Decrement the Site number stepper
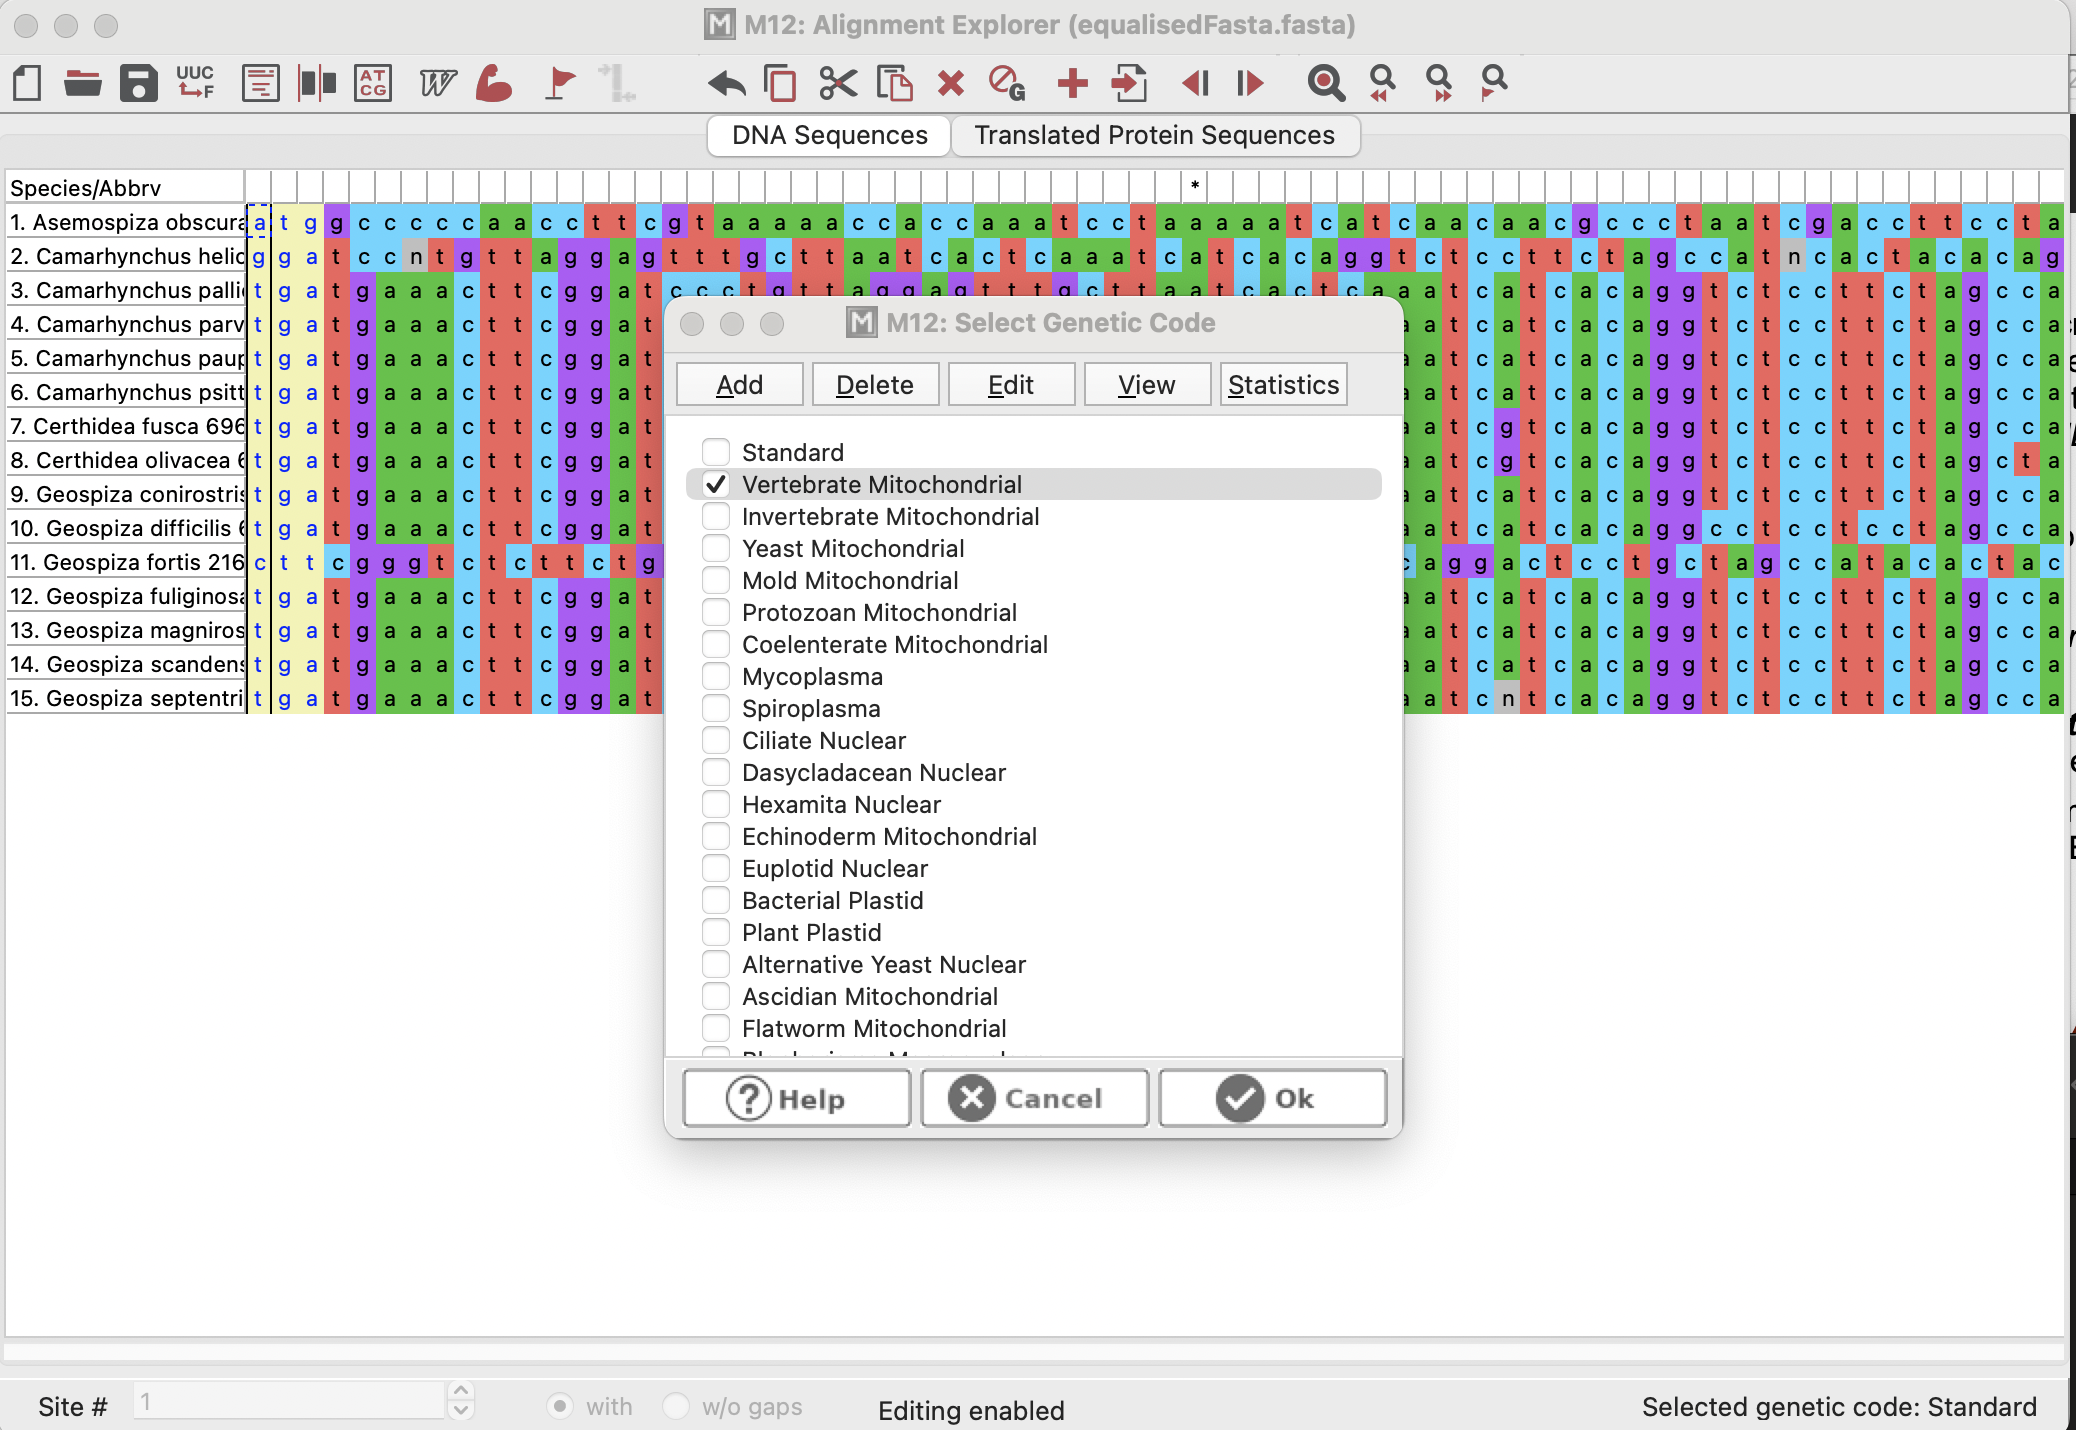 (461, 1411)
